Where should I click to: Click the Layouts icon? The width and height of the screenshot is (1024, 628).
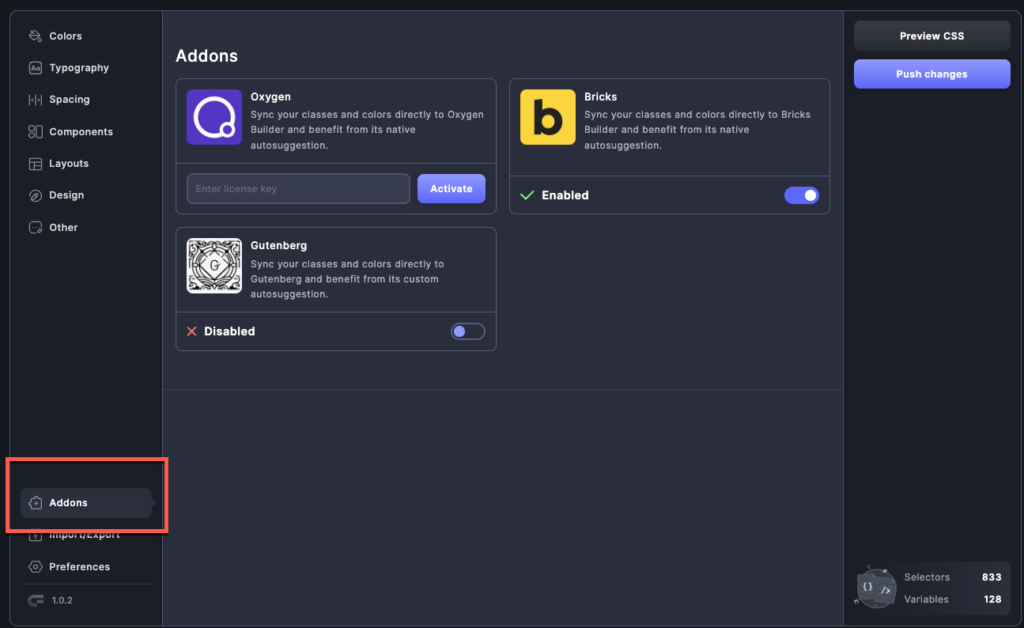tap(35, 163)
